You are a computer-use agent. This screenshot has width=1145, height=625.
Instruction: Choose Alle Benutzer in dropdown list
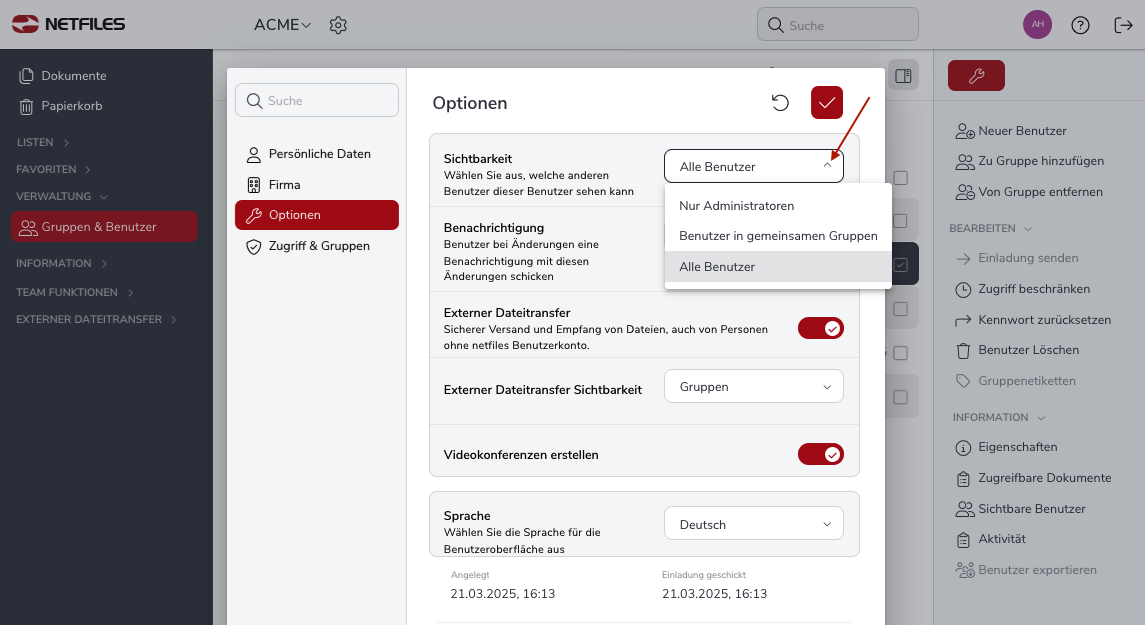coord(778,267)
